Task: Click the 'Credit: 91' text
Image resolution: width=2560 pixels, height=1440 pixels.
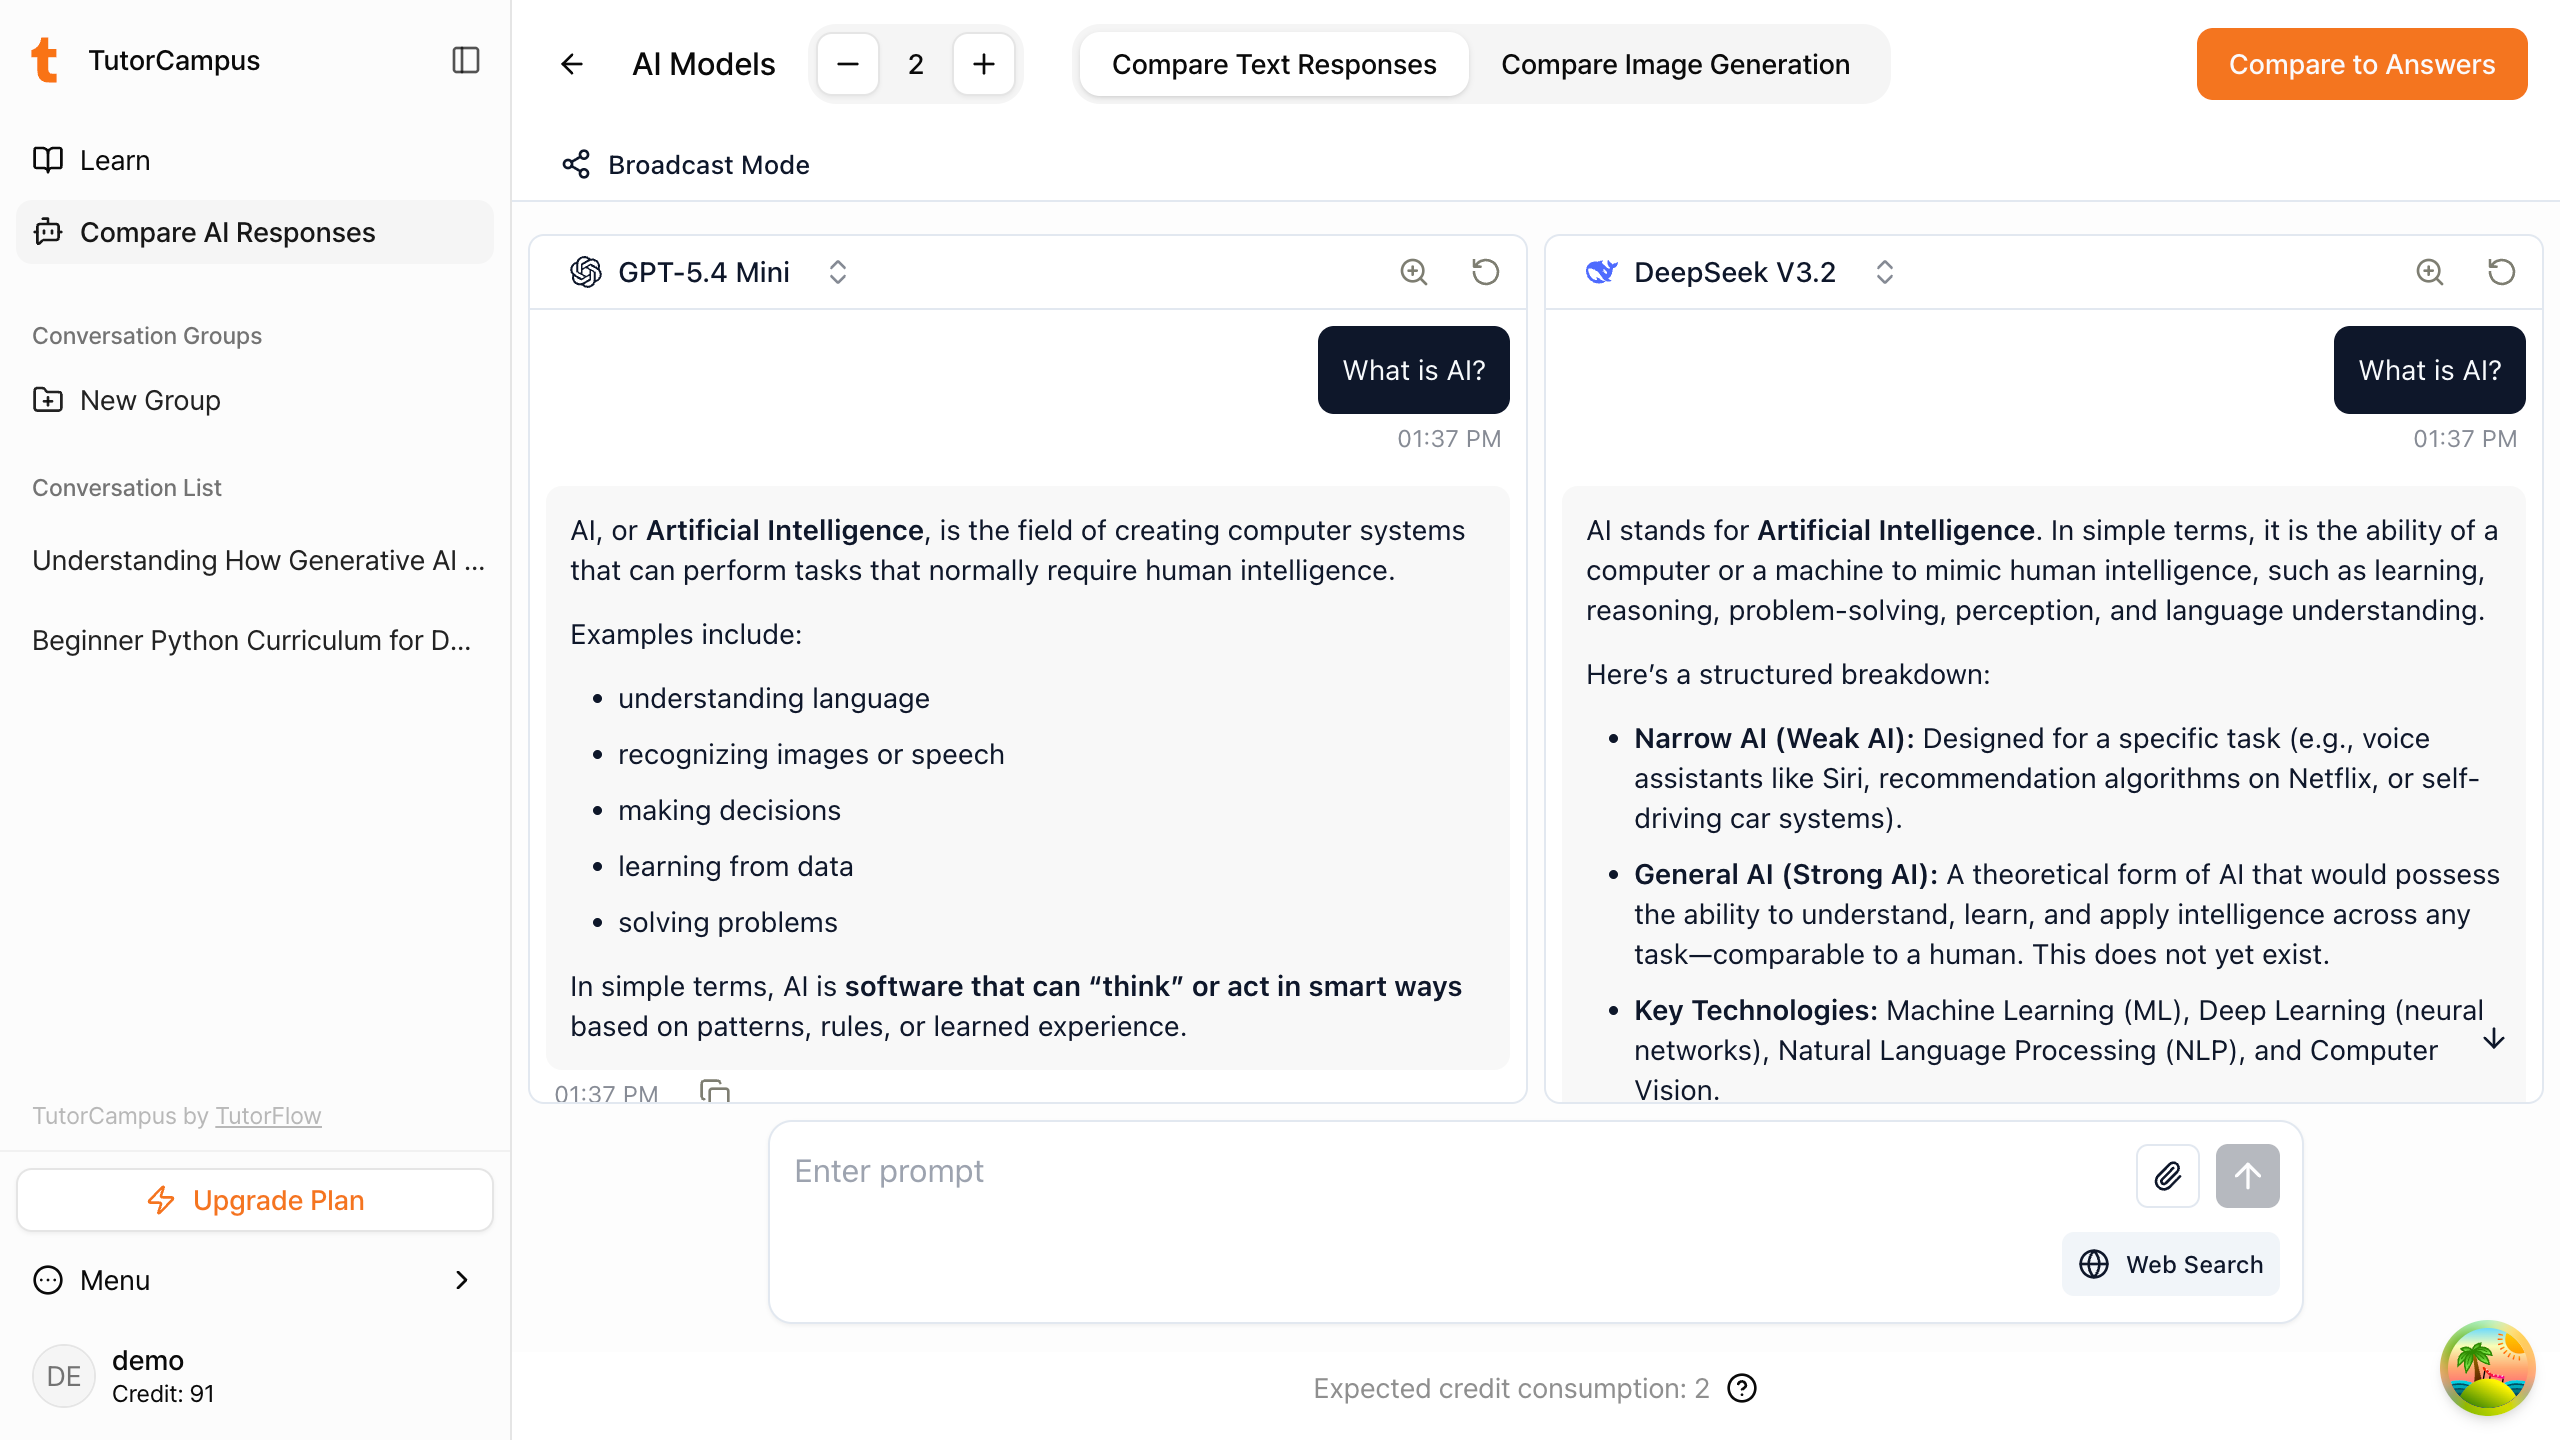Action: [163, 1394]
